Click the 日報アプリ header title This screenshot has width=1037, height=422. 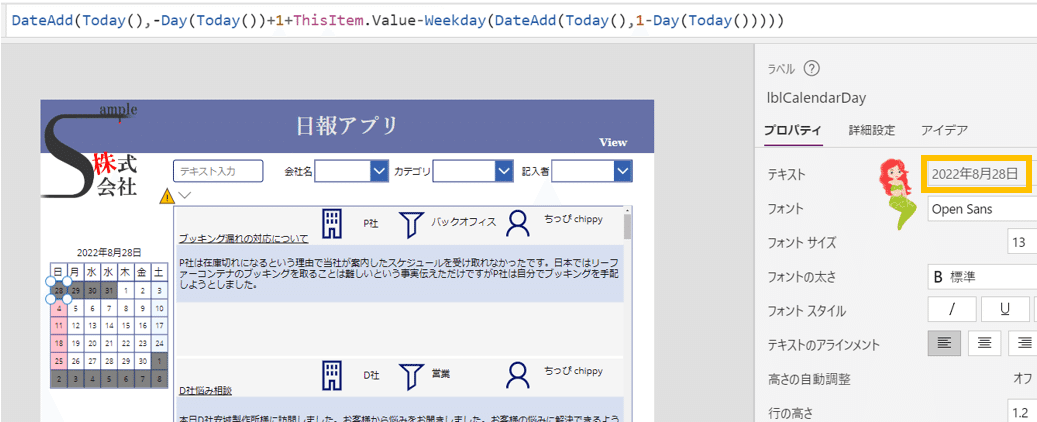pyautogui.click(x=347, y=125)
